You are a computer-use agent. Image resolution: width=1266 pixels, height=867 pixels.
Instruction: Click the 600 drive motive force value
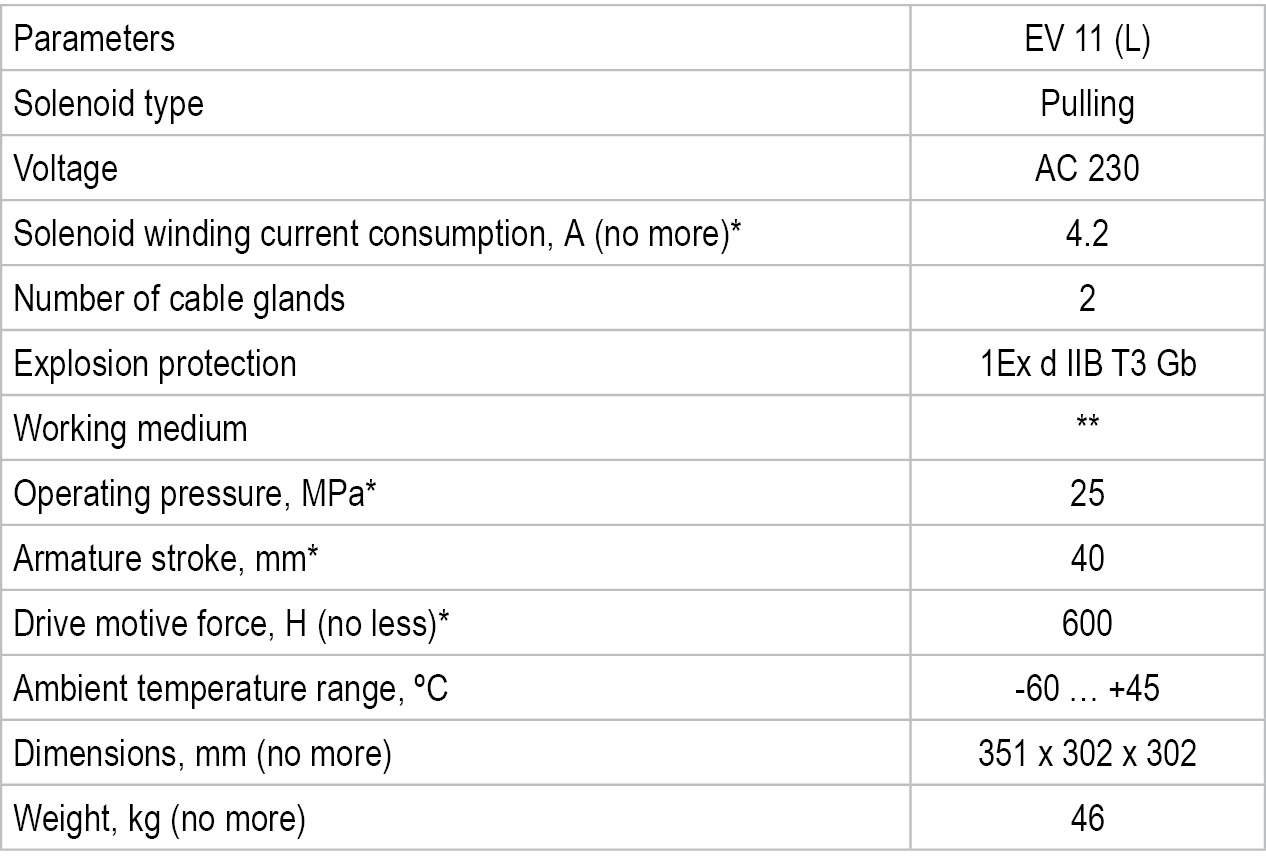click(1087, 624)
